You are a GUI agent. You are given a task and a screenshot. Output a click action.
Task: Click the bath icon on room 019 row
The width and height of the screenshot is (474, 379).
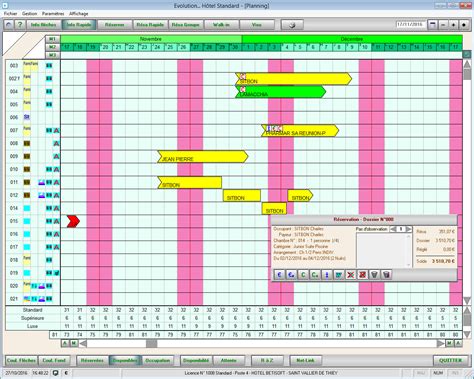tap(56, 273)
